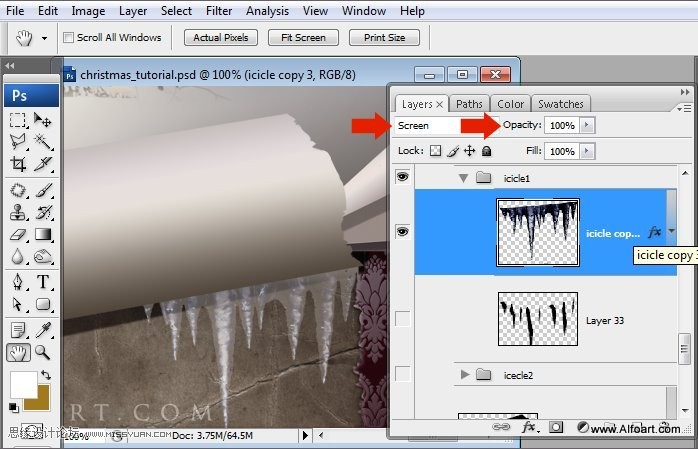Open the Layer menu
Viewport: 698px width, 449px height.
(x=133, y=11)
